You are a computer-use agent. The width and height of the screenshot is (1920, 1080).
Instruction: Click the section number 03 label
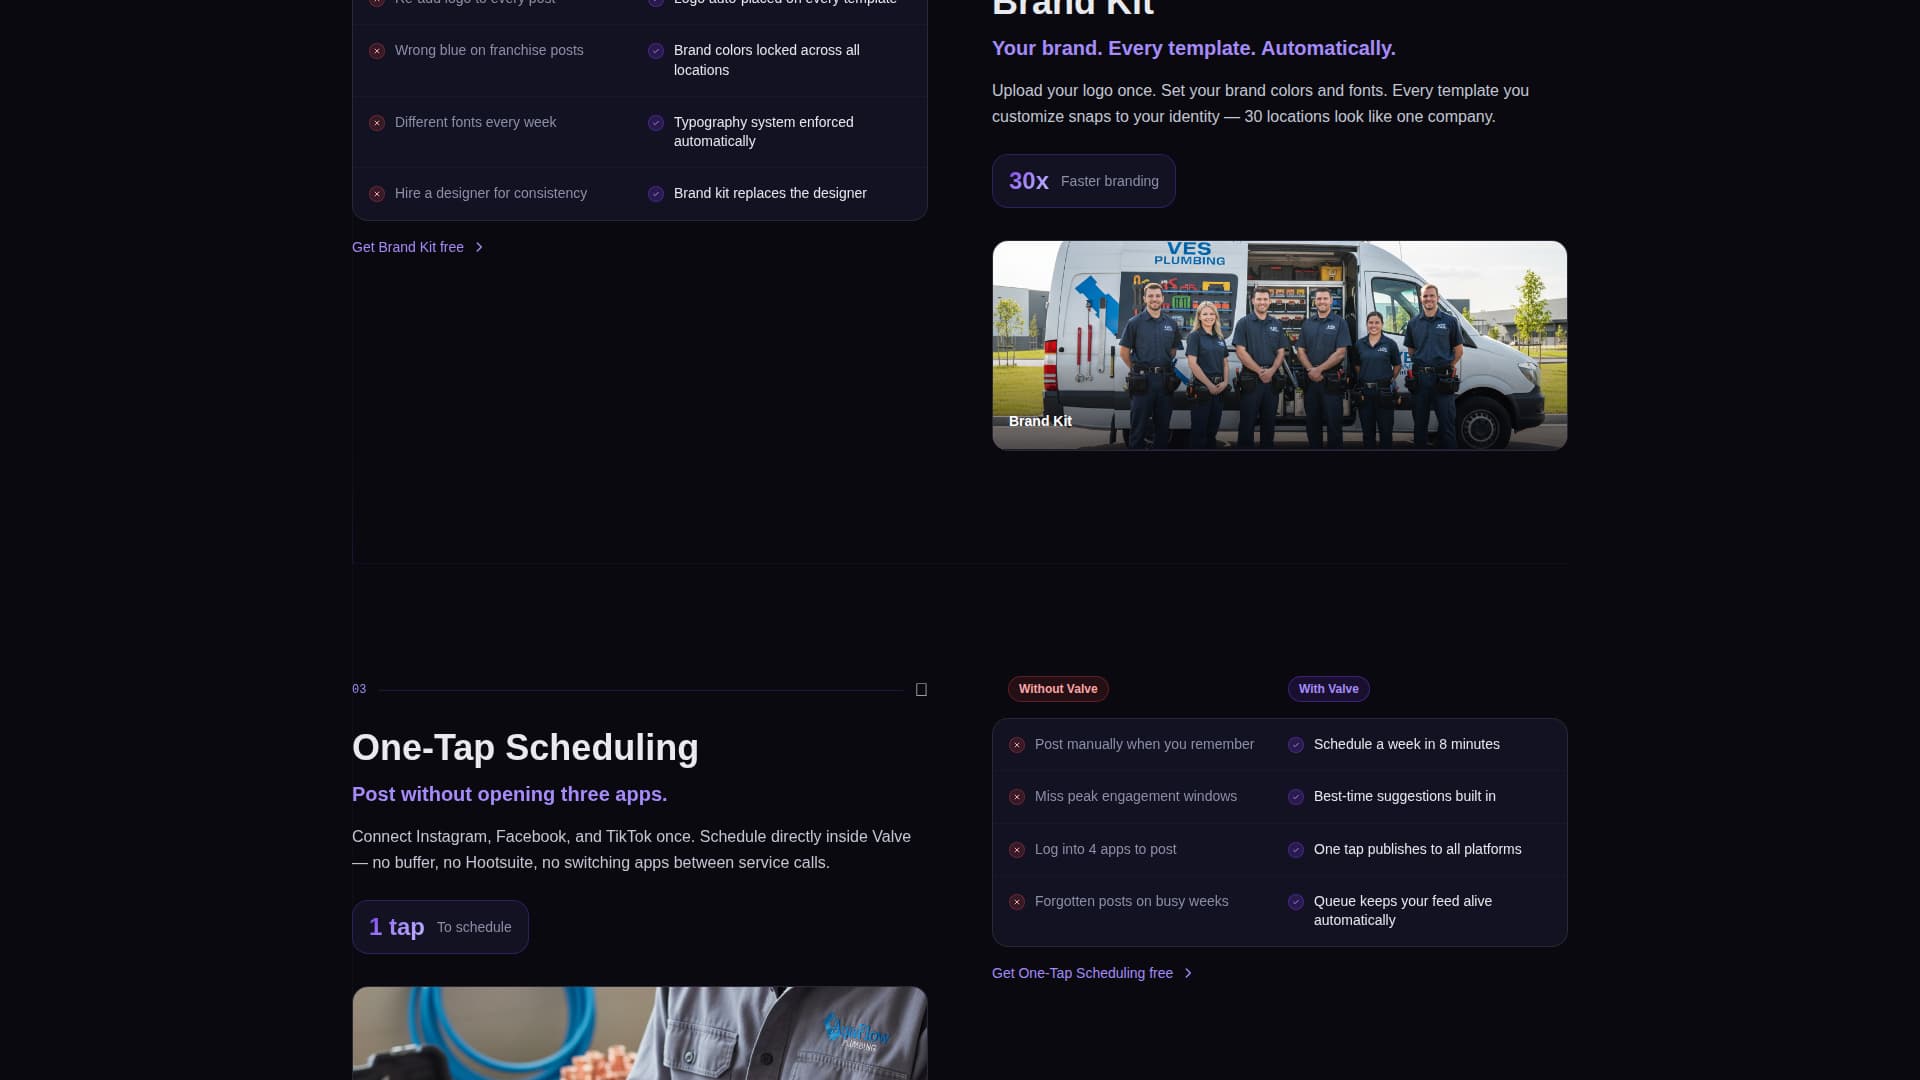tap(359, 689)
